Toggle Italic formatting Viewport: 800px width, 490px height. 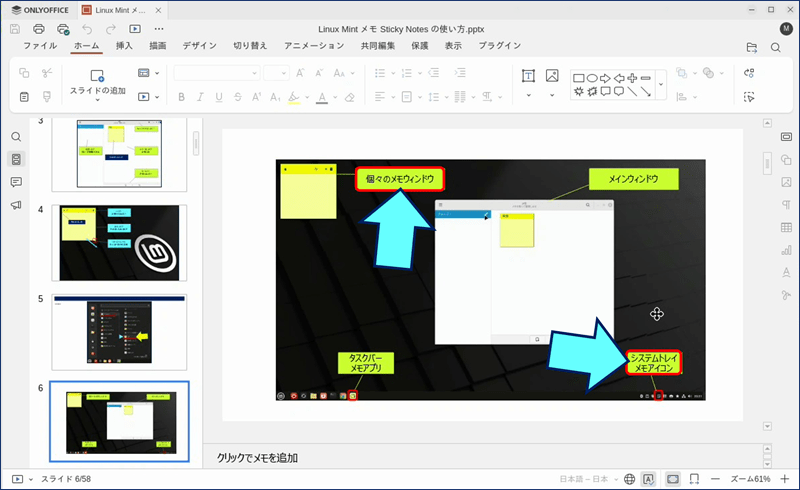pos(200,97)
